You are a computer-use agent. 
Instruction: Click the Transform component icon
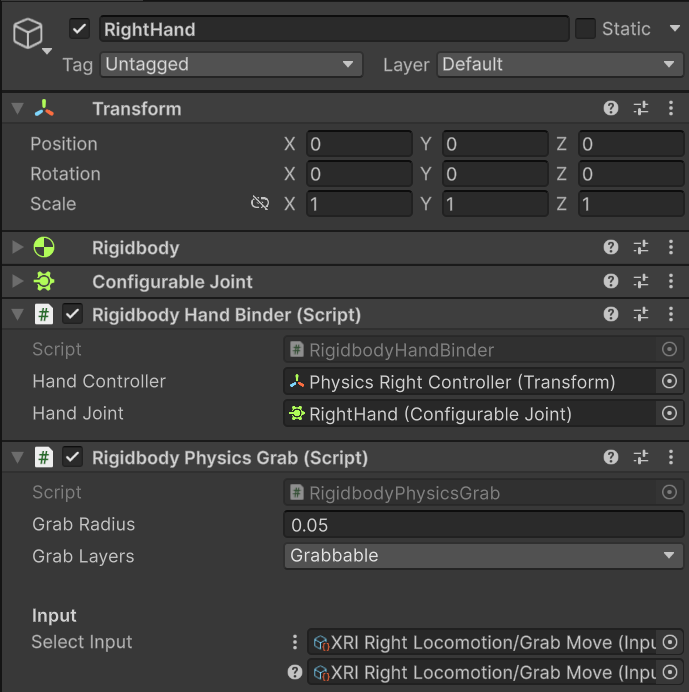point(44,108)
